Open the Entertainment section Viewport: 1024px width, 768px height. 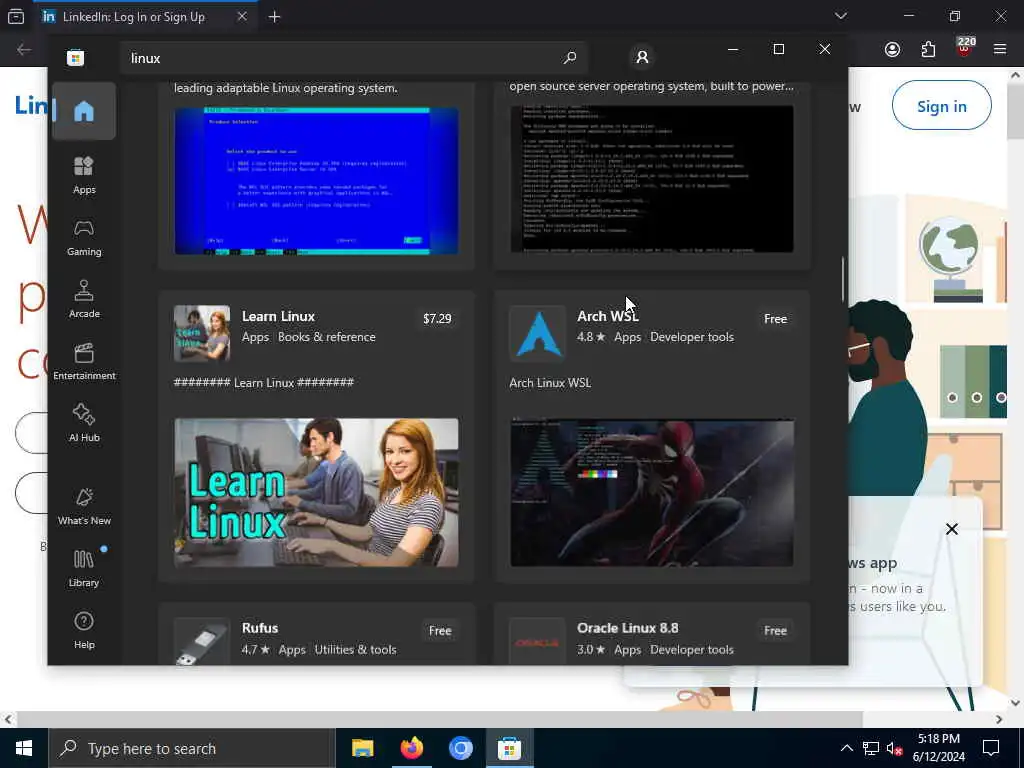coord(84,361)
